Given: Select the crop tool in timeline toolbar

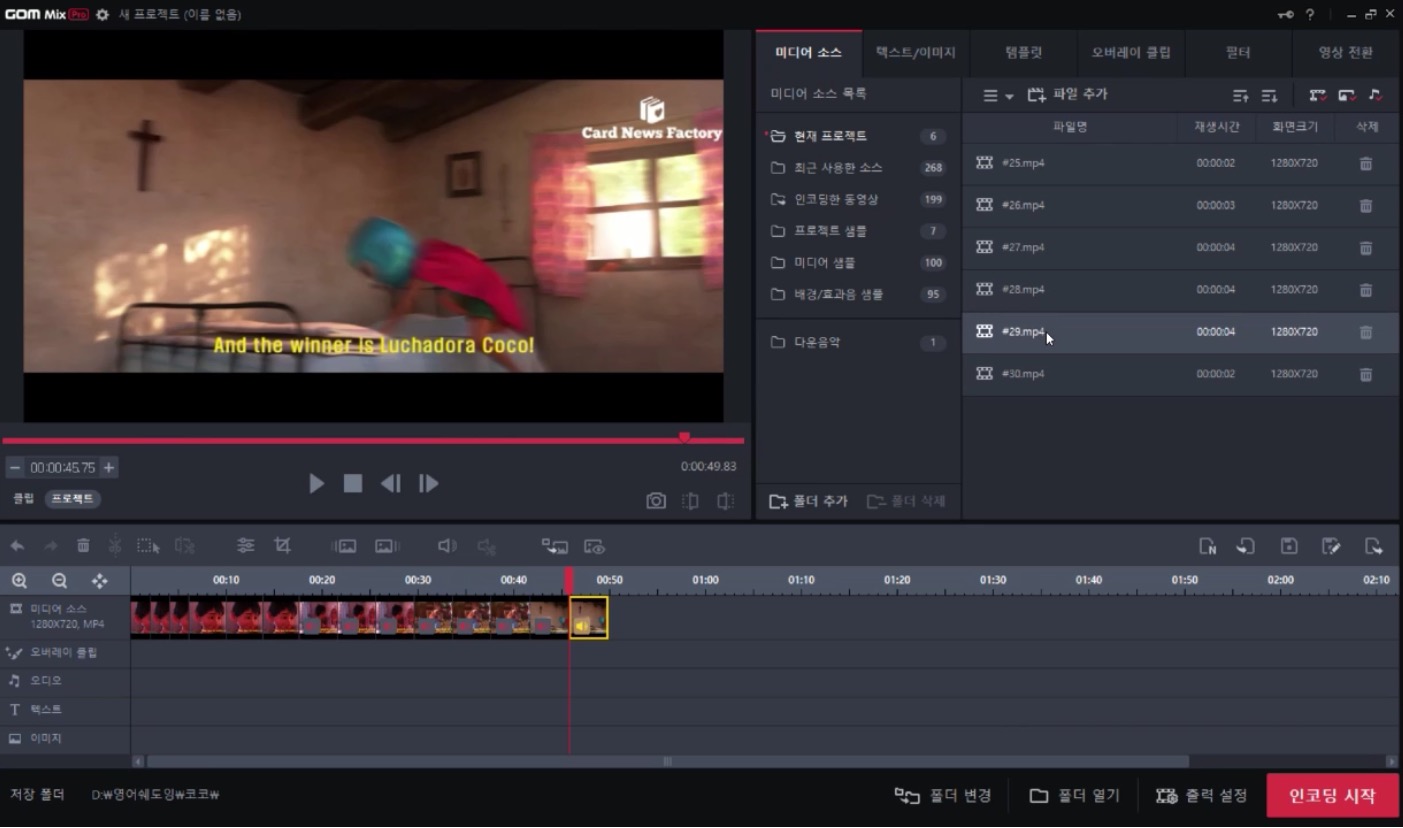Looking at the screenshot, I should 283,546.
